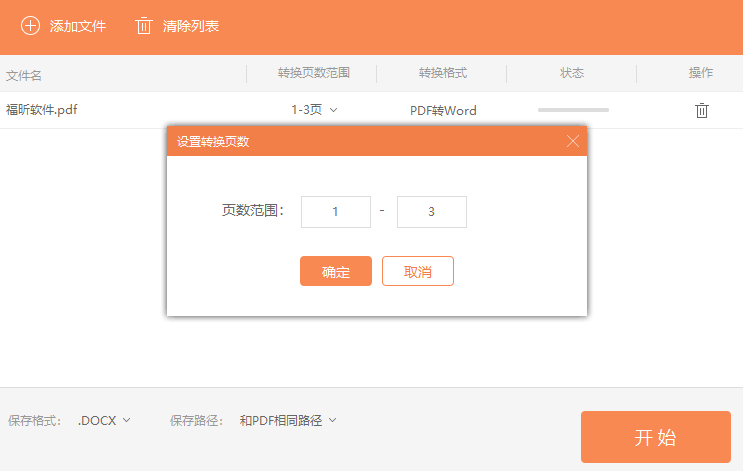This screenshot has height=471, width=743.
Task: Click the clear list trash icon
Action: tap(144, 26)
